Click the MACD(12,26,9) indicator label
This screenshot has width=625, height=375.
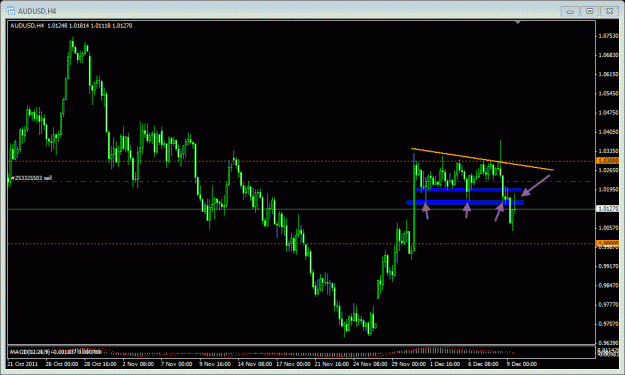pyautogui.click(x=55, y=352)
